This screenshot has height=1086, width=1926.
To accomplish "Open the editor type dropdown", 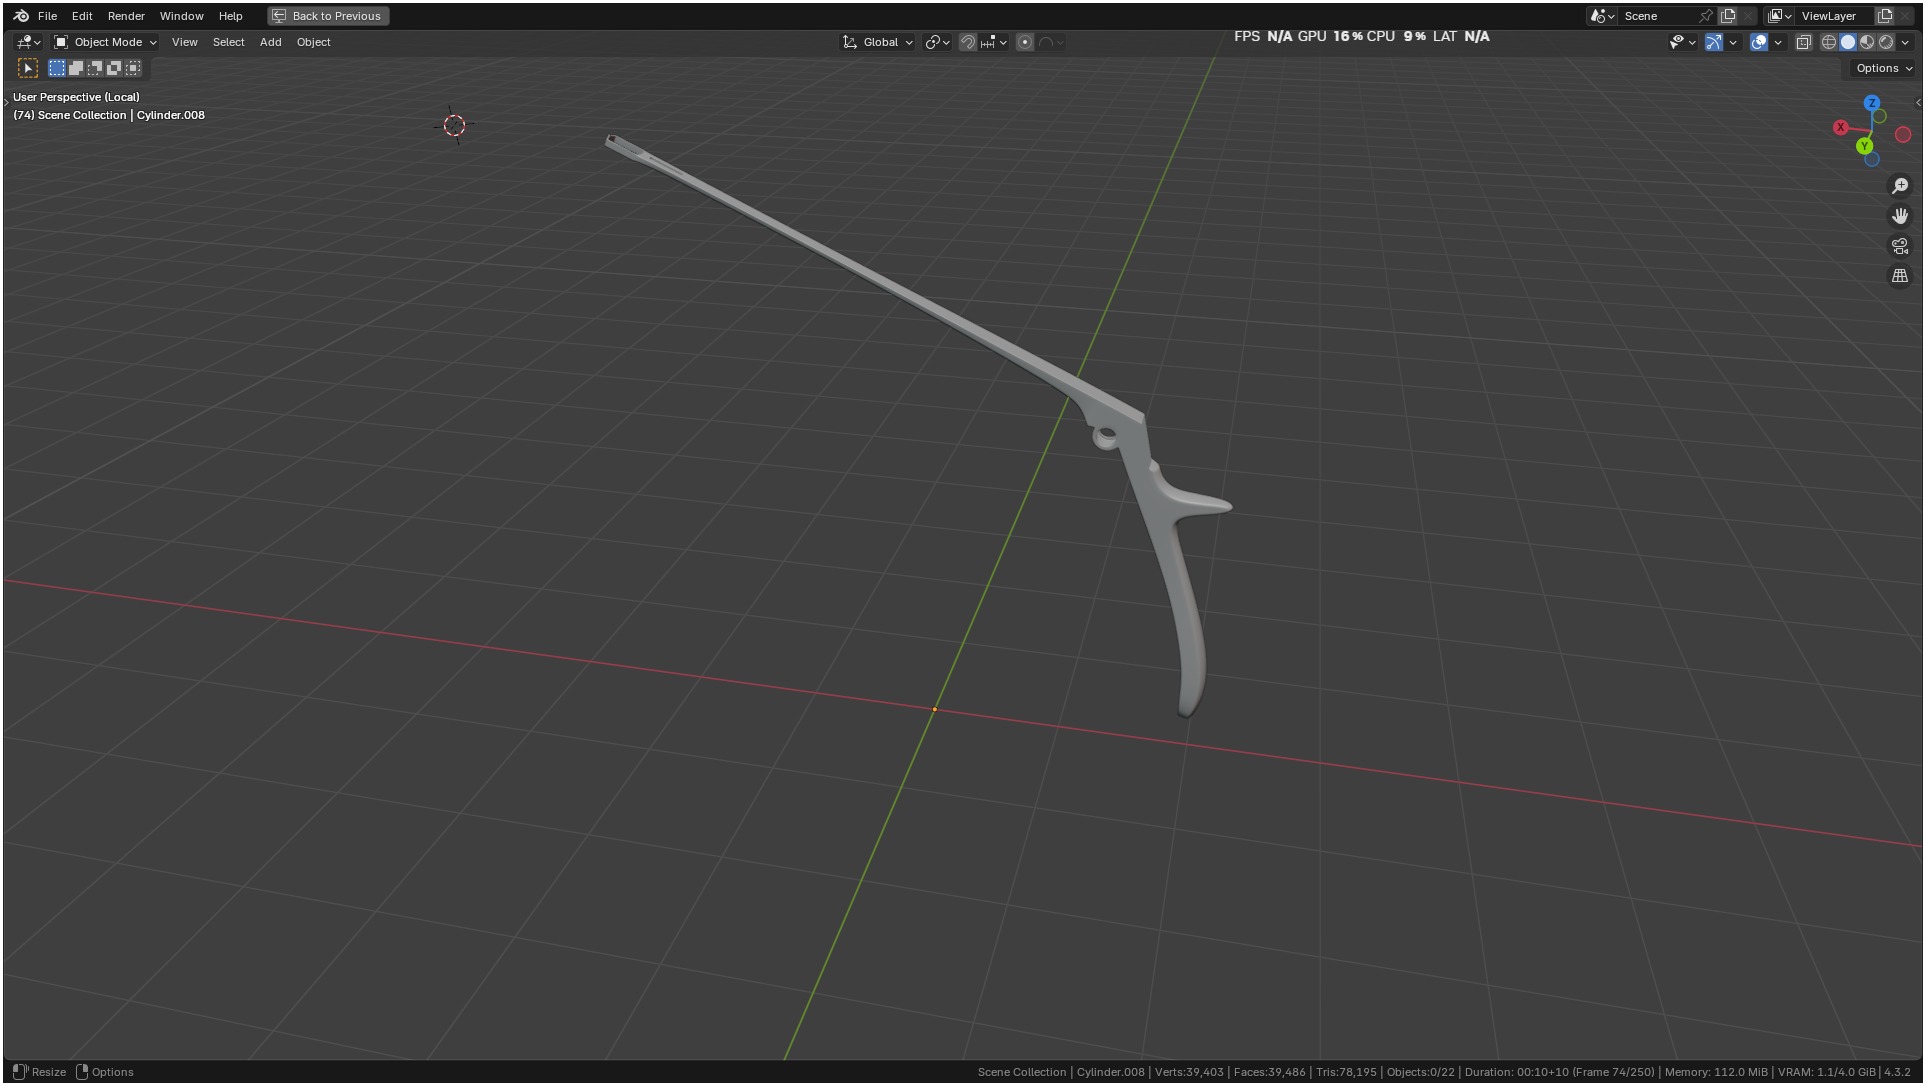I will pos(28,42).
